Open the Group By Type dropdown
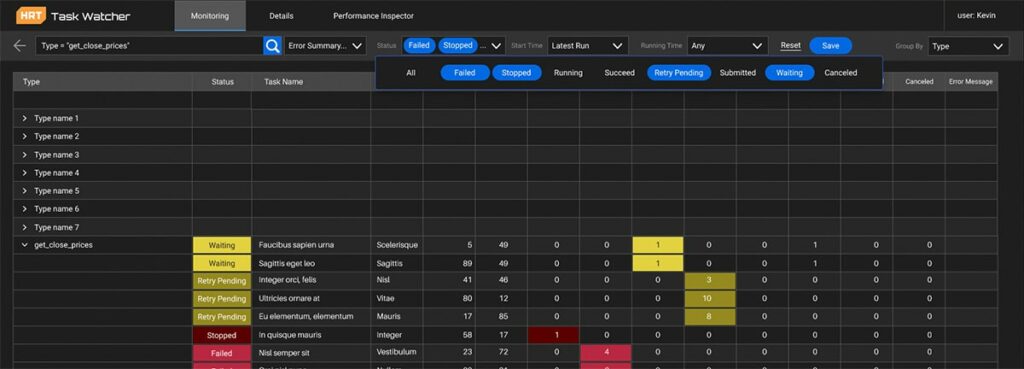The height and width of the screenshot is (369, 1024). 968,46
